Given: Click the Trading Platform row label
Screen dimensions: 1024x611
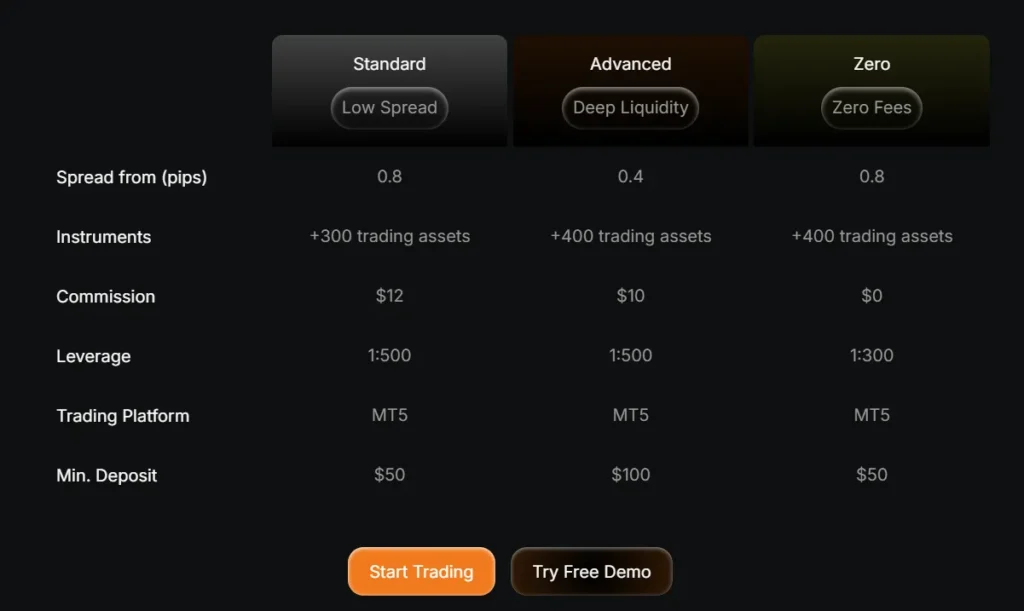Looking at the screenshot, I should point(122,416).
